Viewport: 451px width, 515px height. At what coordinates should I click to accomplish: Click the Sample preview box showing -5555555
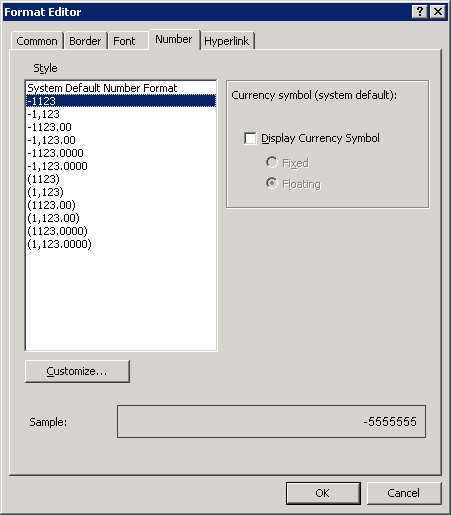[x=271, y=422]
